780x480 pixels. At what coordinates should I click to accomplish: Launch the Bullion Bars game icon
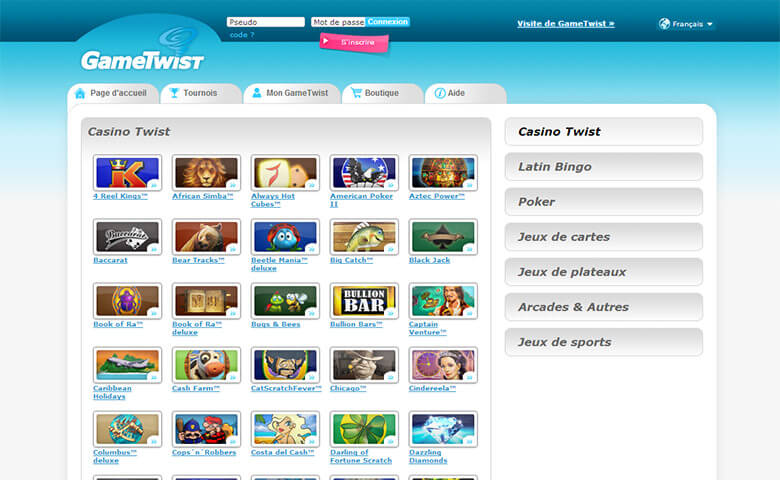pos(364,301)
